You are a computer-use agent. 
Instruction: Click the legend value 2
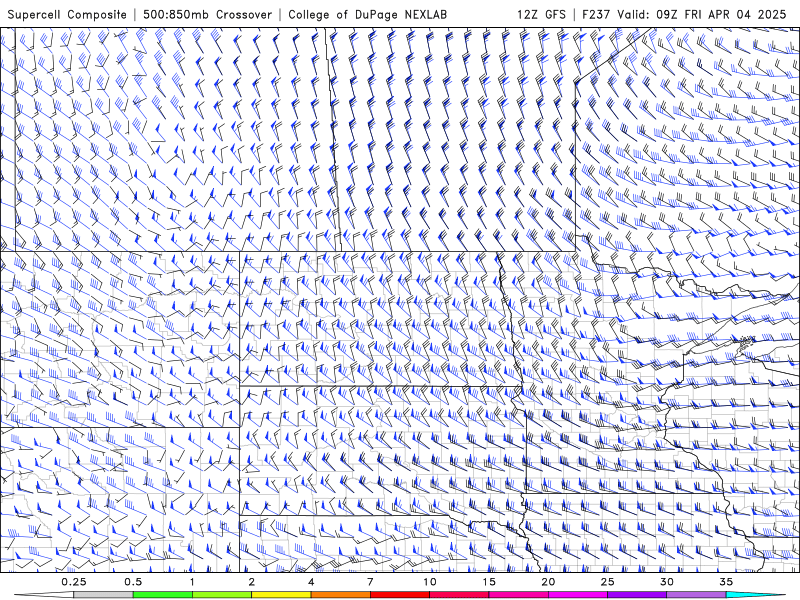coord(252,582)
